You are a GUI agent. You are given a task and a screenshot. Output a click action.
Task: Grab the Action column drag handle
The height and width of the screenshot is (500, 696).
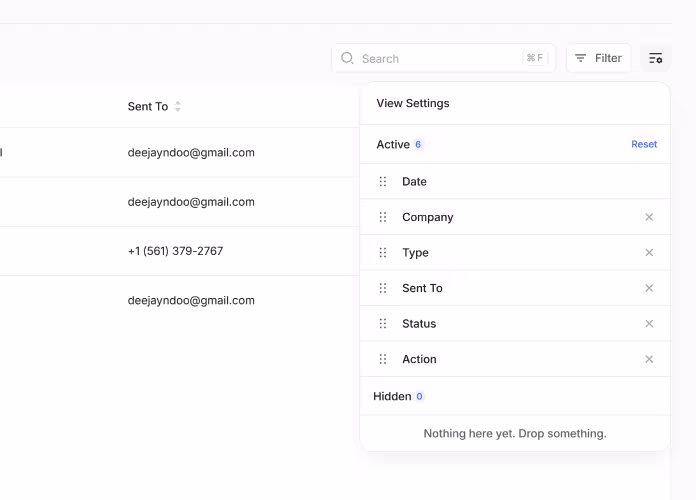[x=383, y=359]
